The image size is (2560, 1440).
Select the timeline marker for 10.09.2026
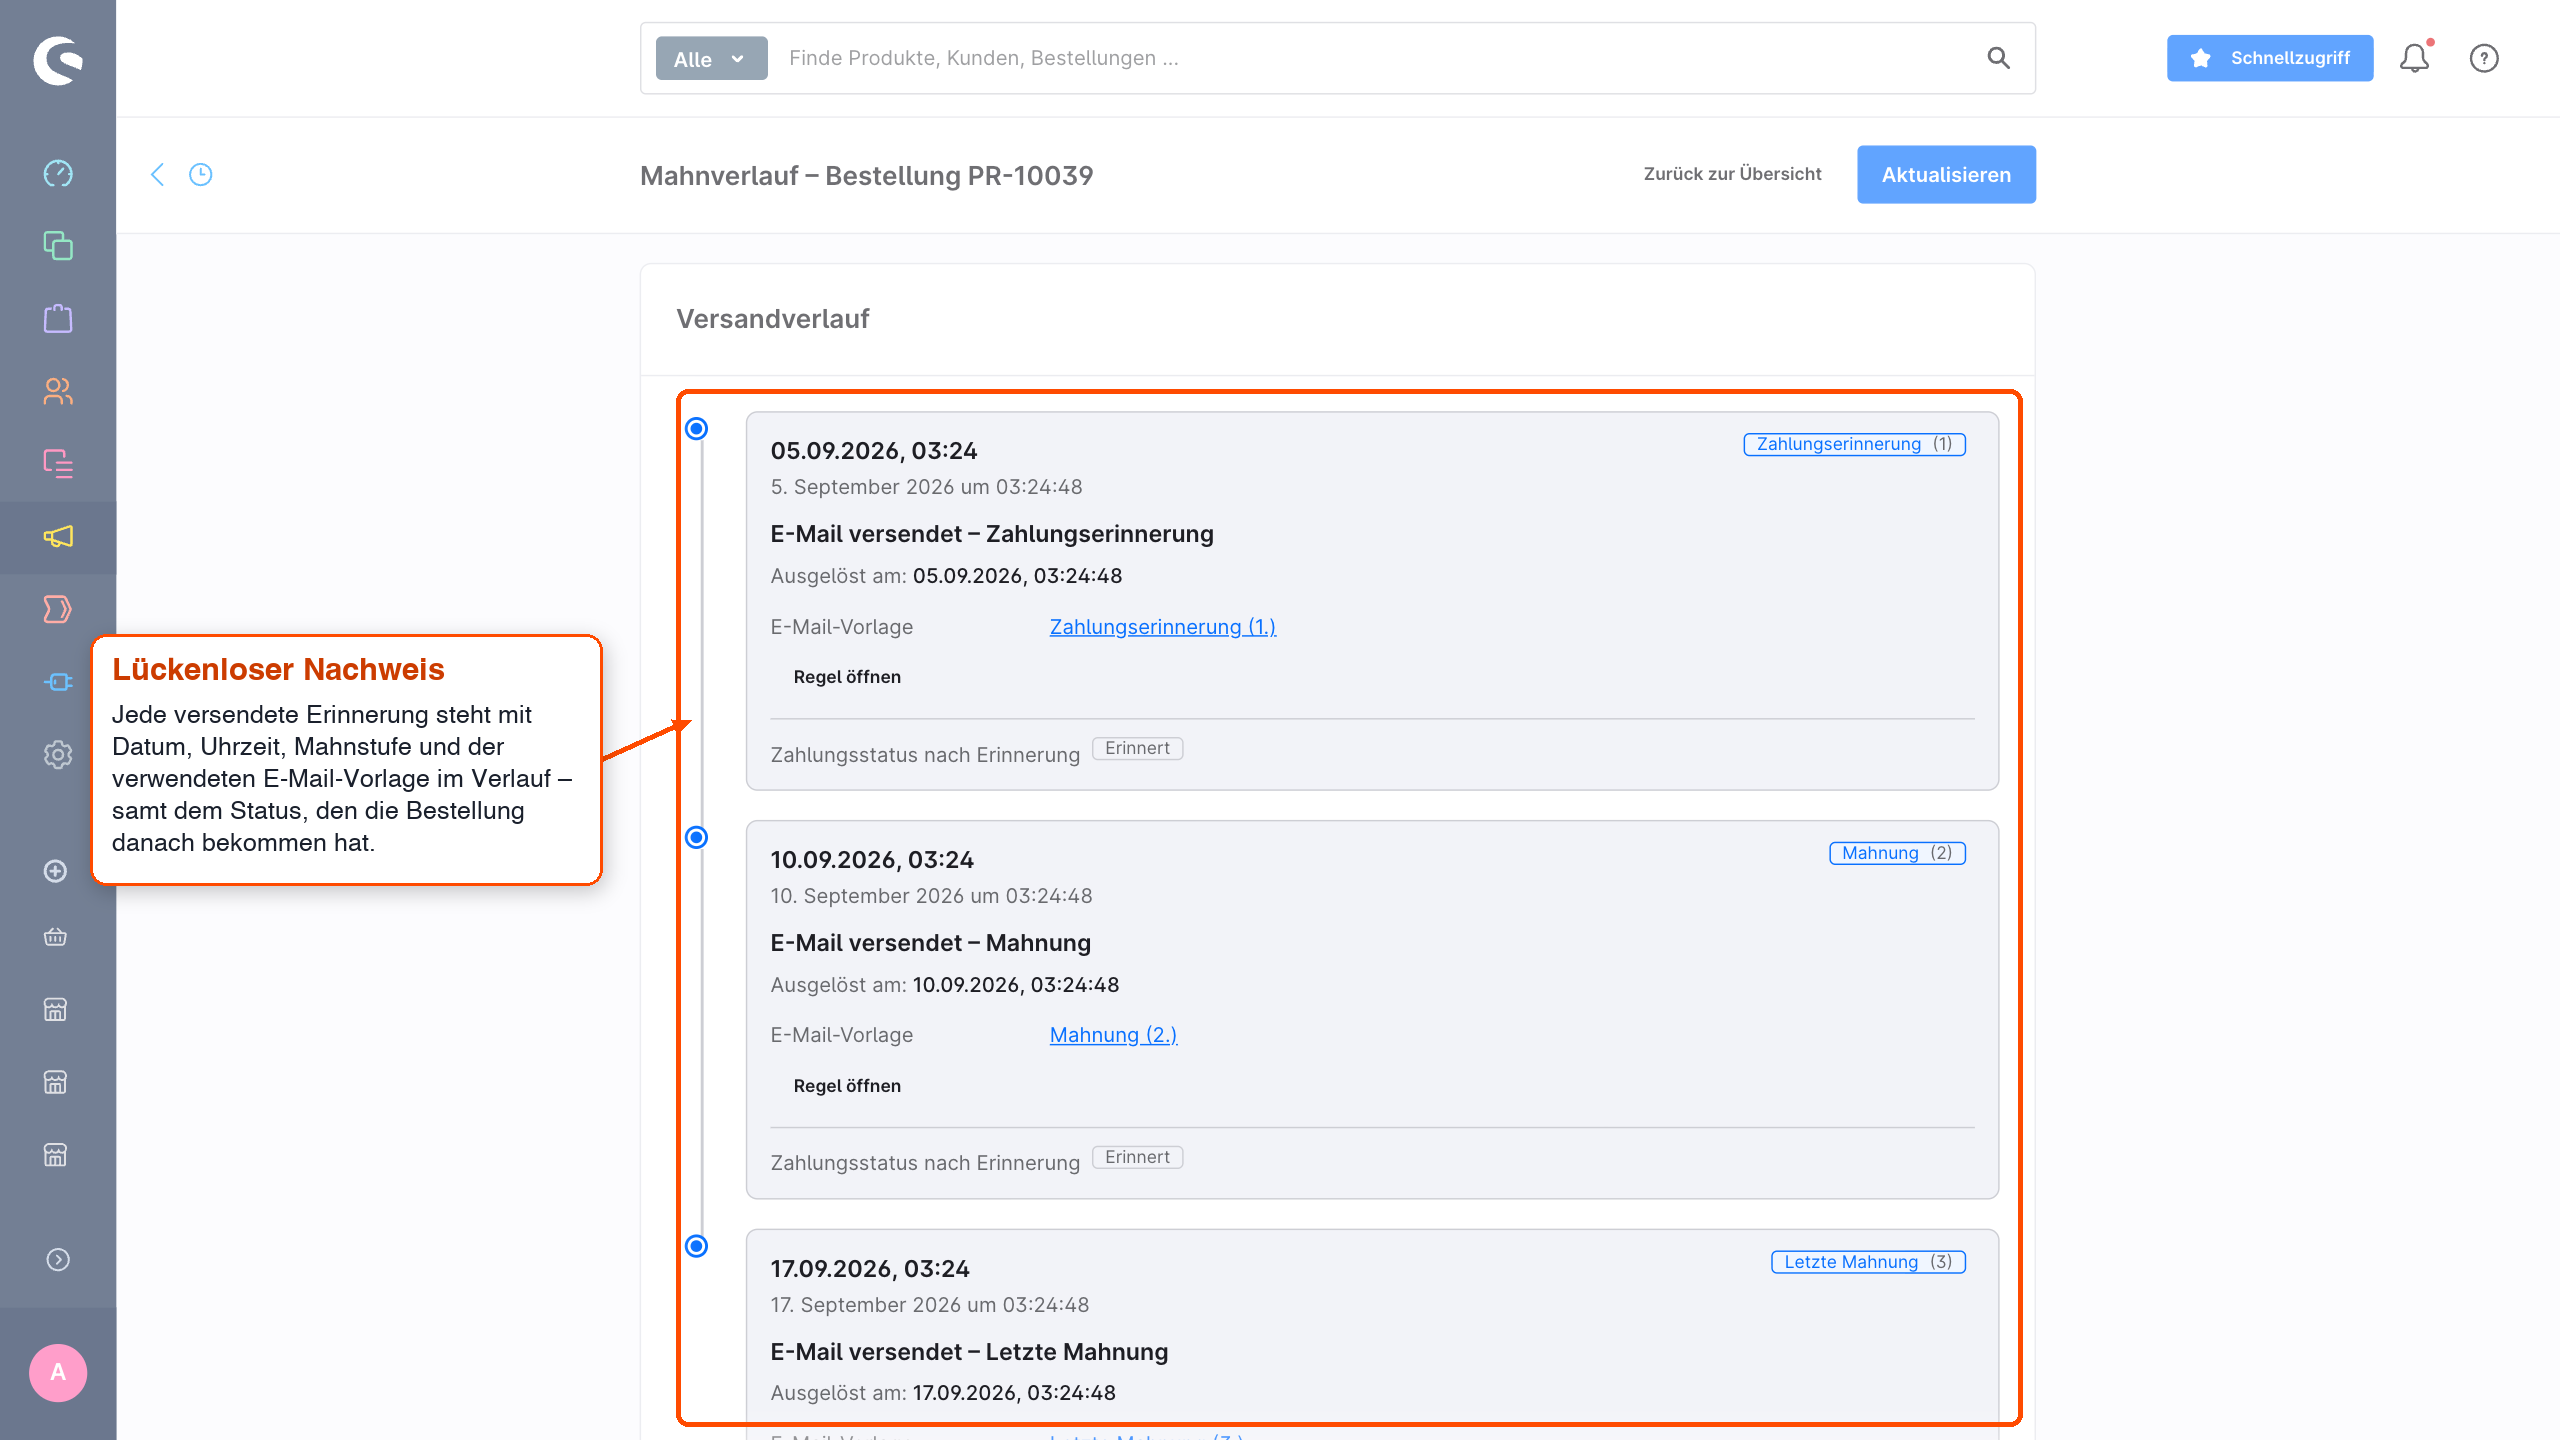[697, 838]
